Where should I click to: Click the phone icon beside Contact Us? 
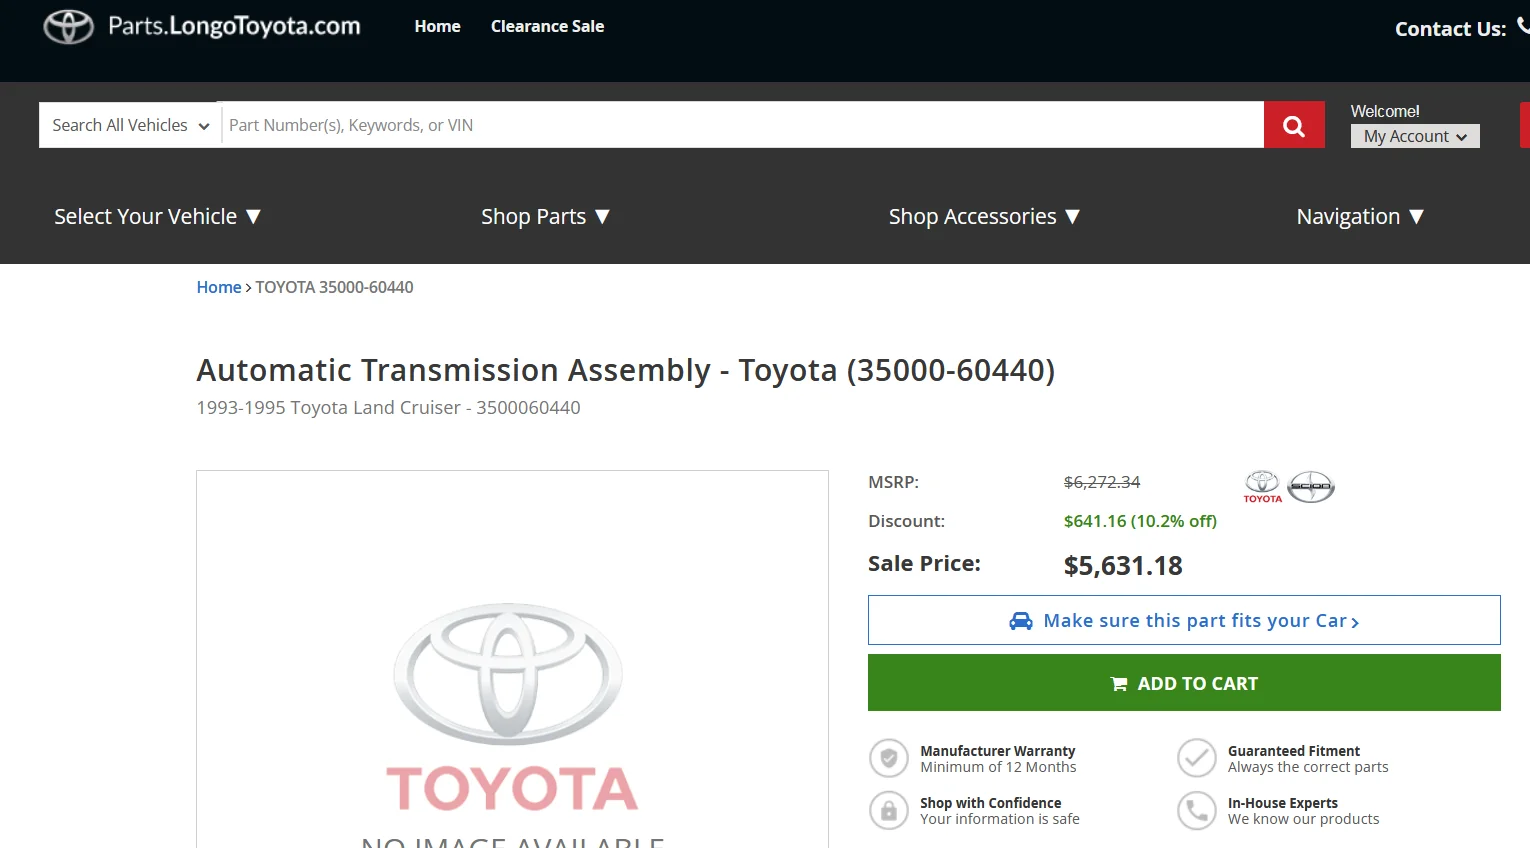tap(1523, 26)
